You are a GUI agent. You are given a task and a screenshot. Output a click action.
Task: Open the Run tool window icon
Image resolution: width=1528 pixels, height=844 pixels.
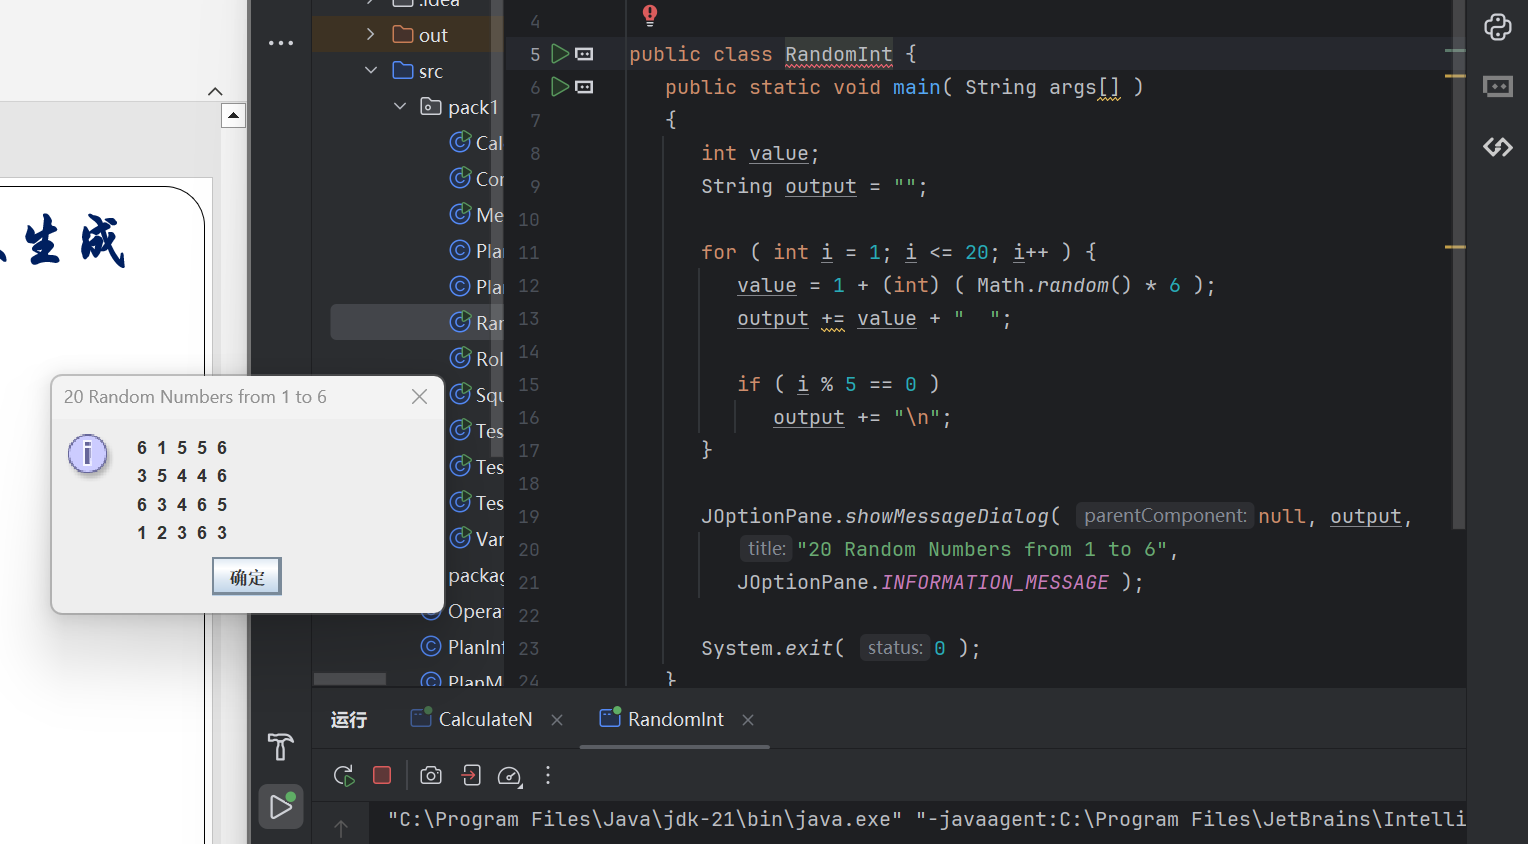(281, 806)
